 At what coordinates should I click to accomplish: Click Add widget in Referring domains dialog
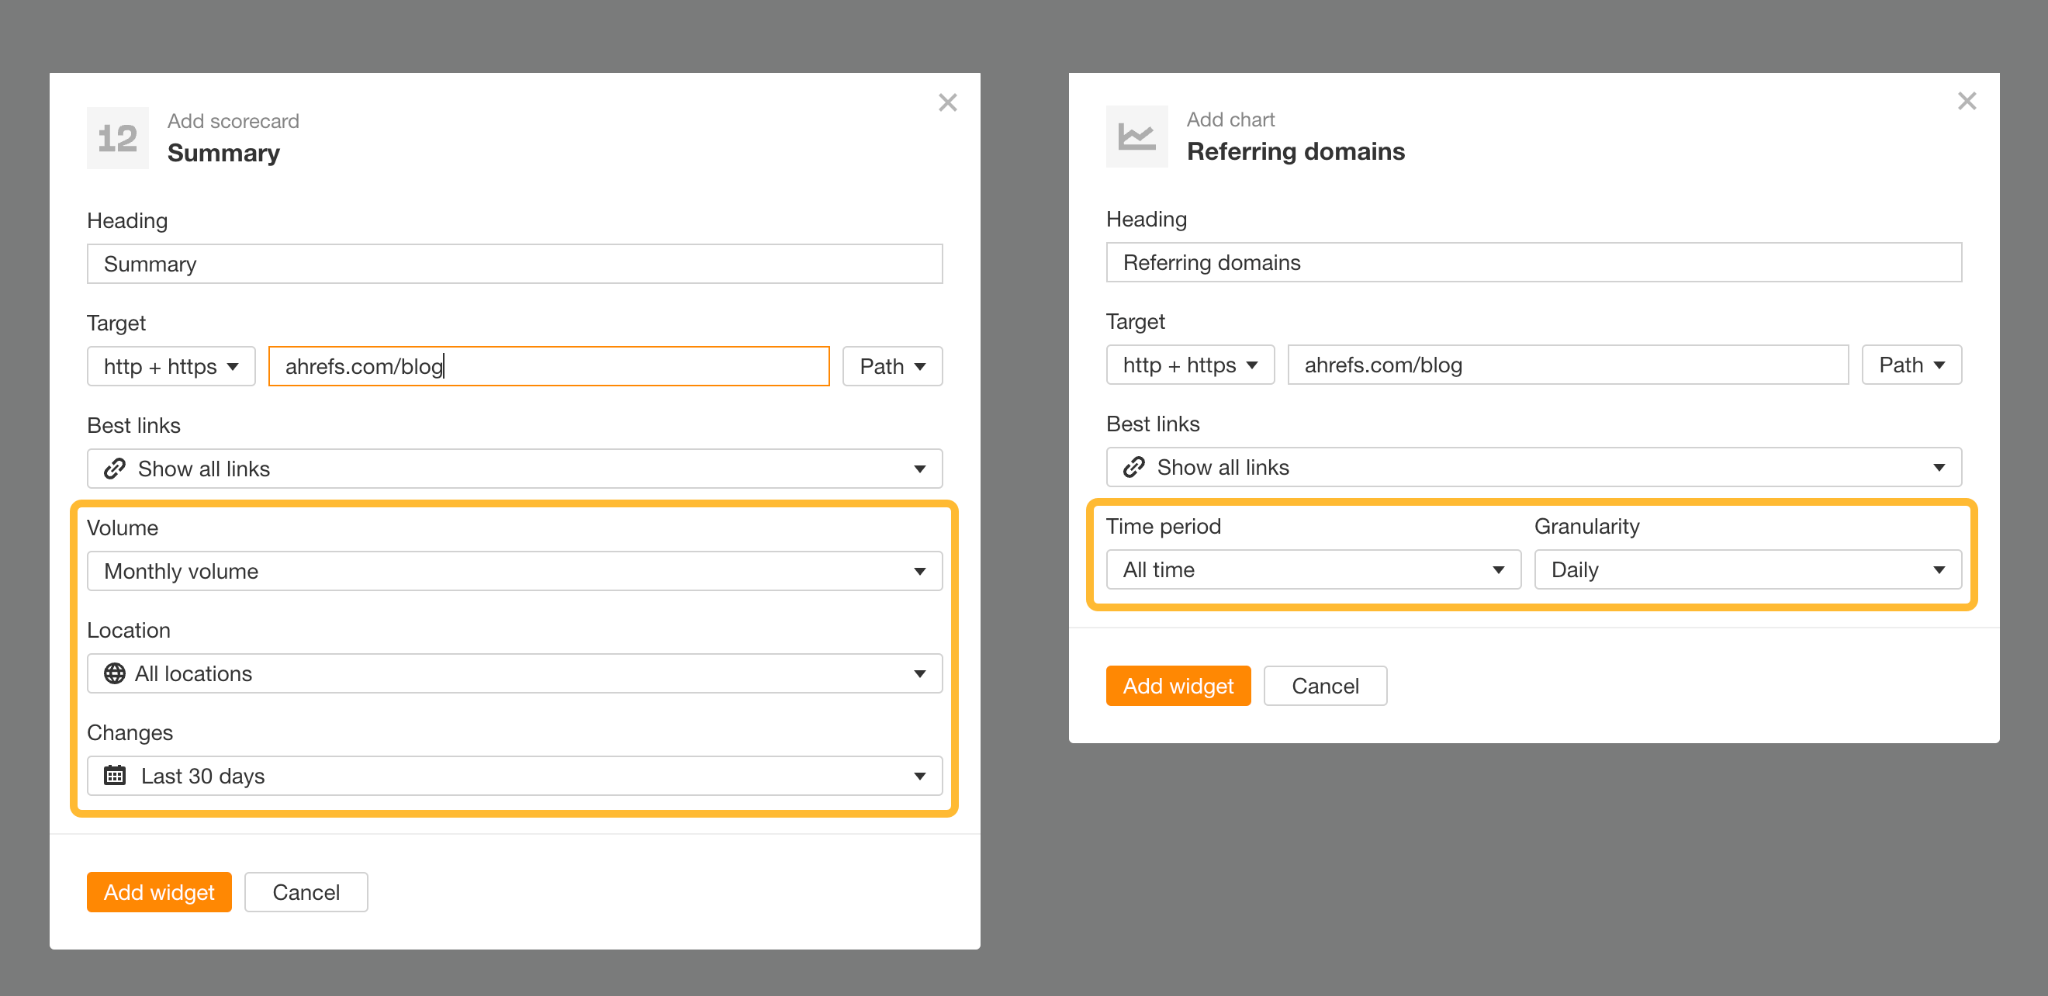1178,686
